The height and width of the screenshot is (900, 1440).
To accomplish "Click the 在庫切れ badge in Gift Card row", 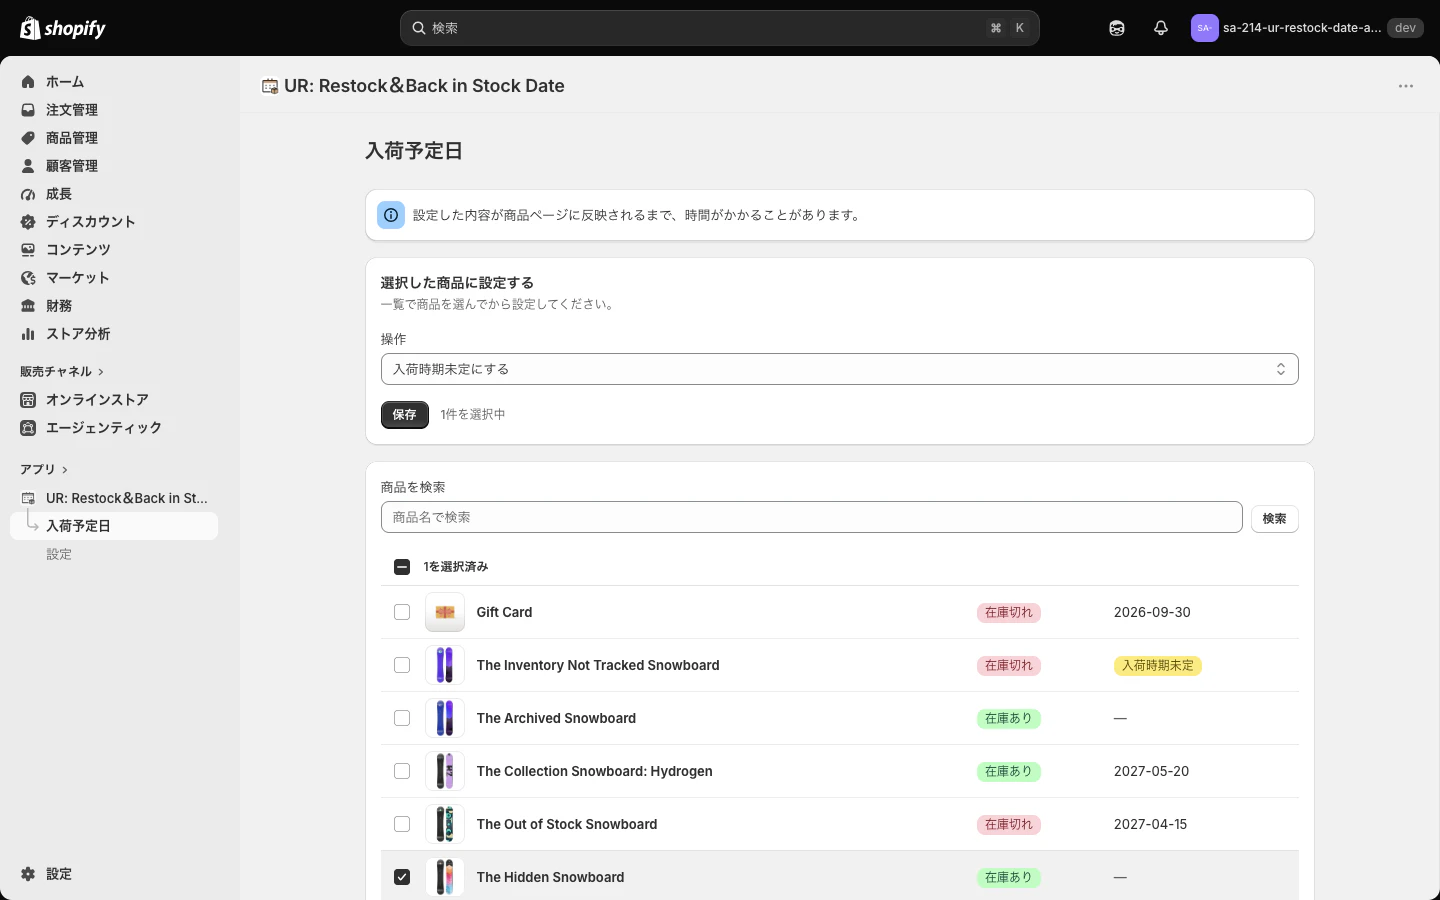I will point(1009,613).
